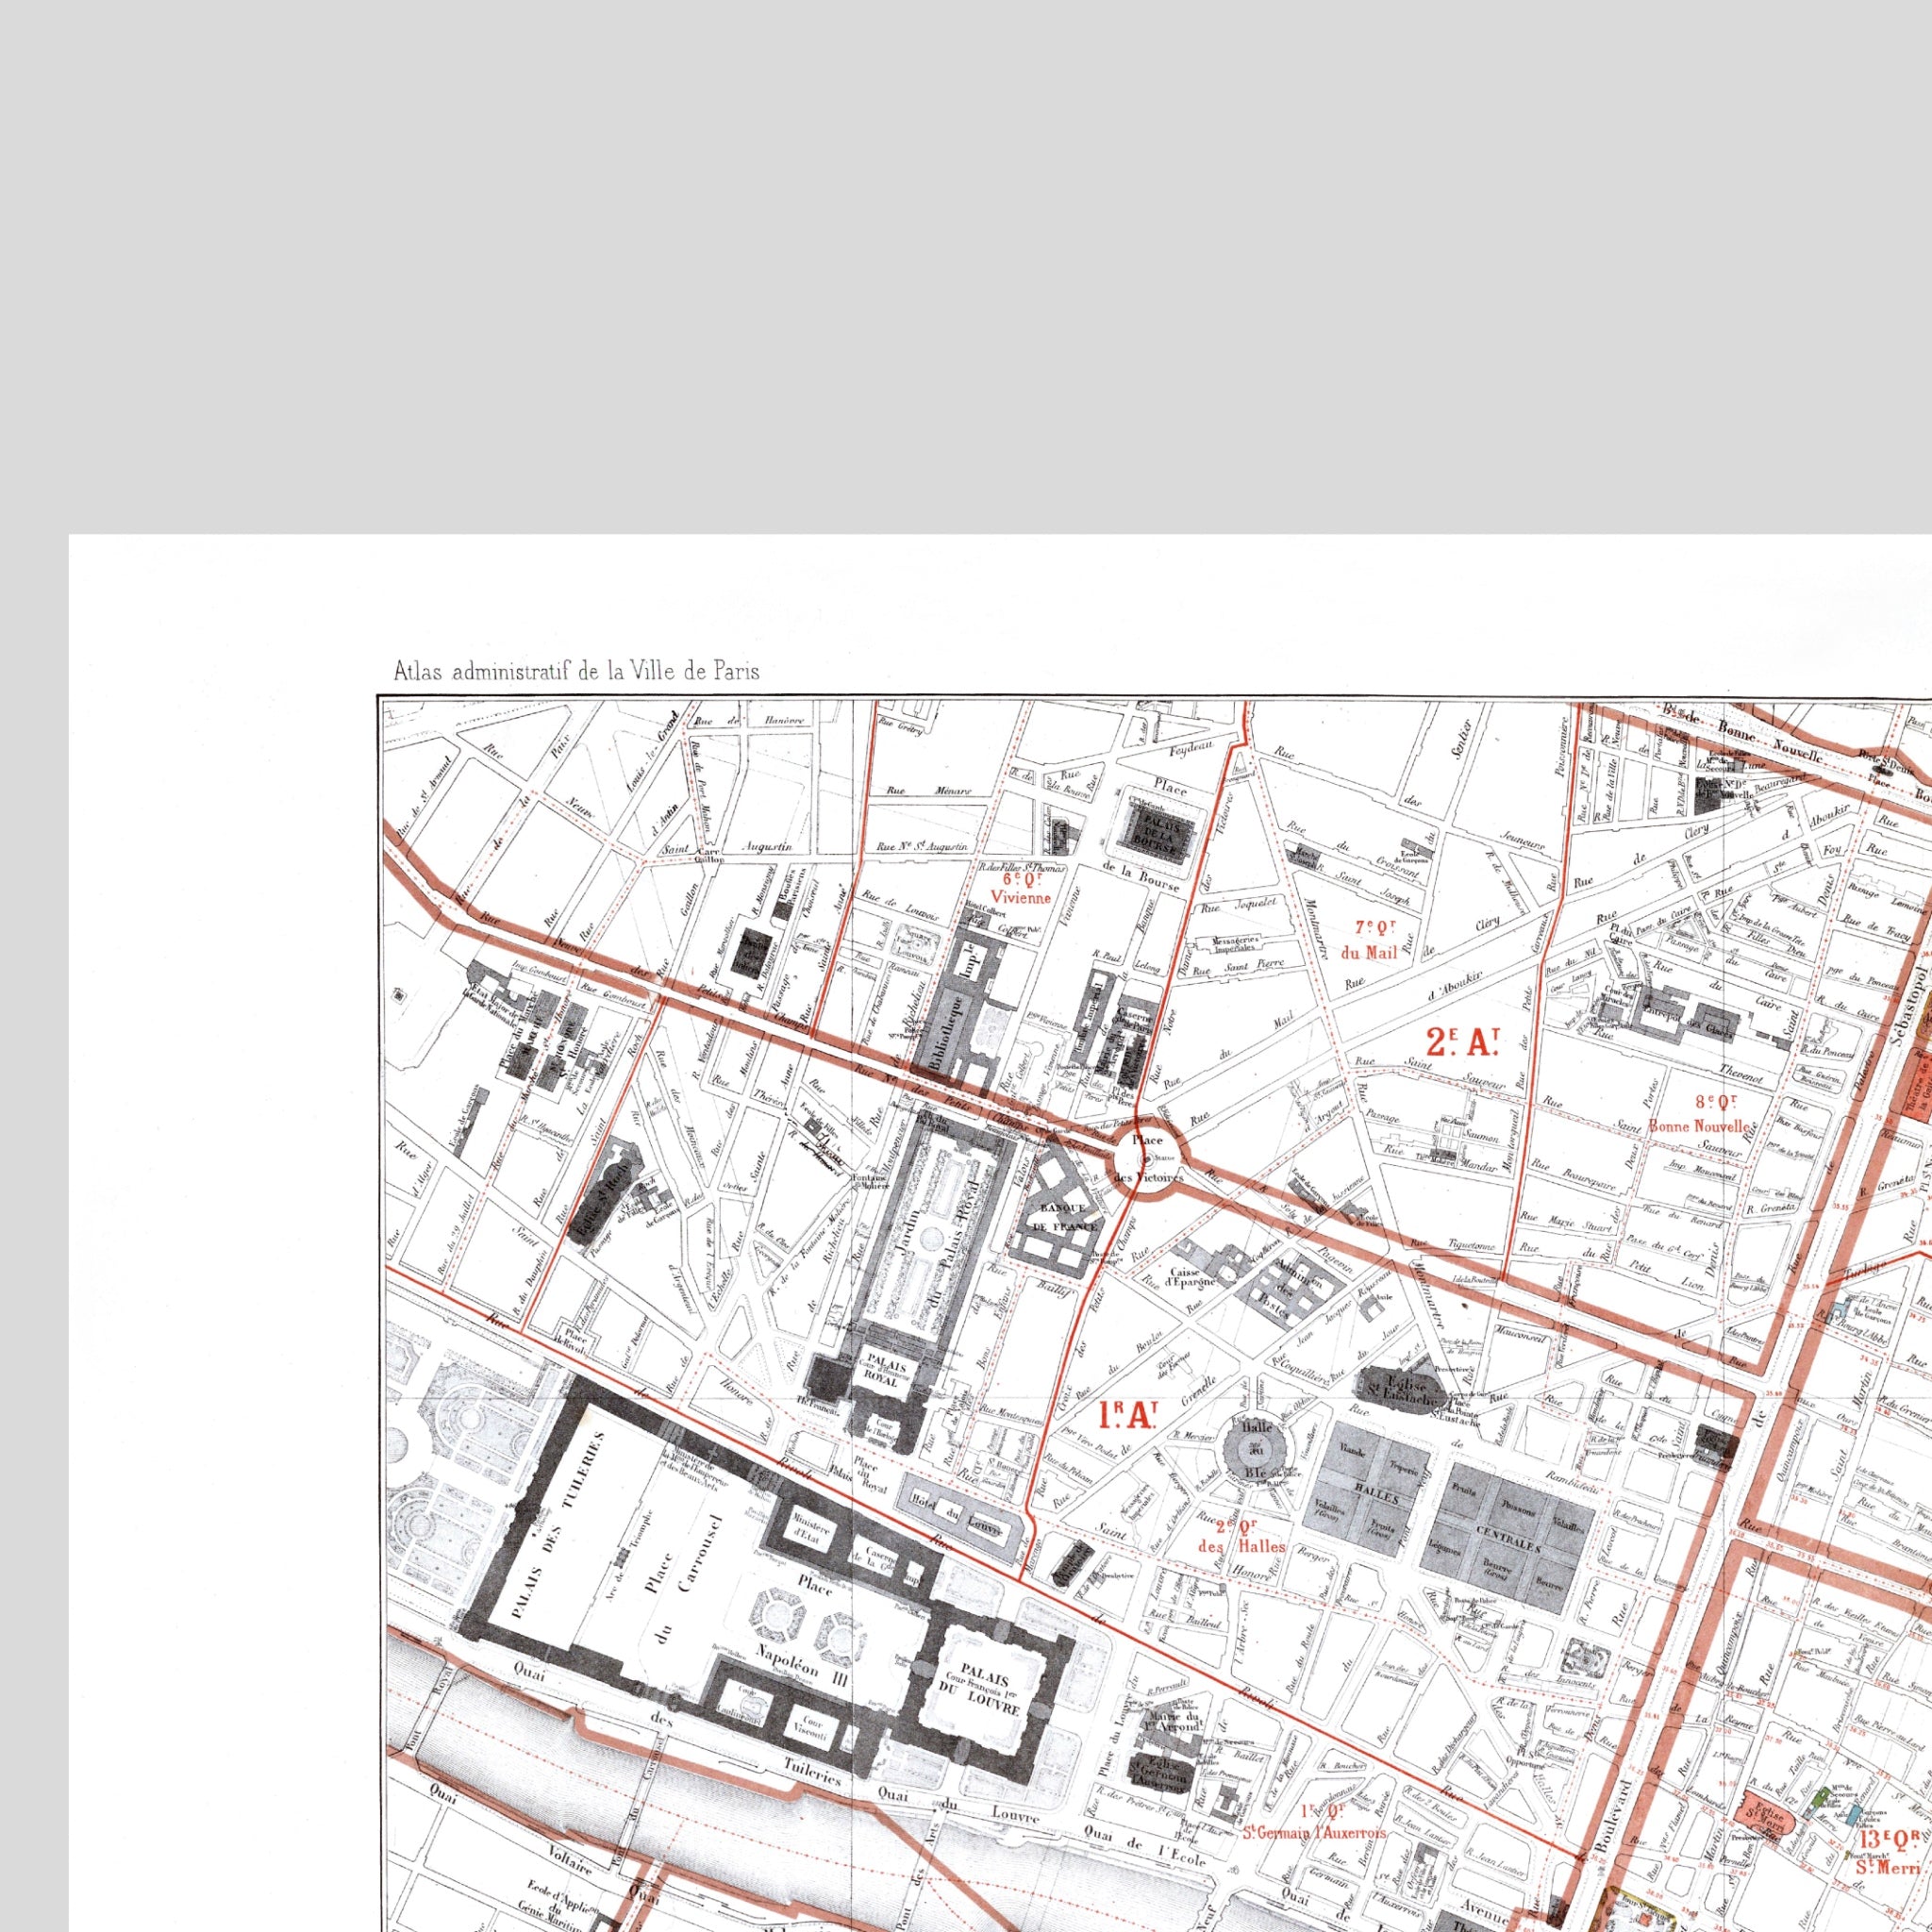Click the "Tiquetonne" street label
This screenshot has height=1932, width=1932.
pos(1471,1245)
